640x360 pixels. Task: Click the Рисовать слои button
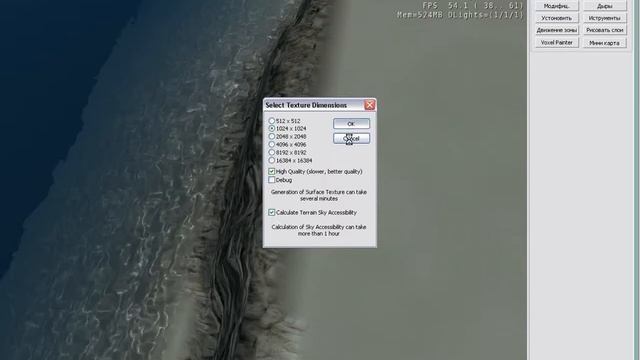(604, 30)
